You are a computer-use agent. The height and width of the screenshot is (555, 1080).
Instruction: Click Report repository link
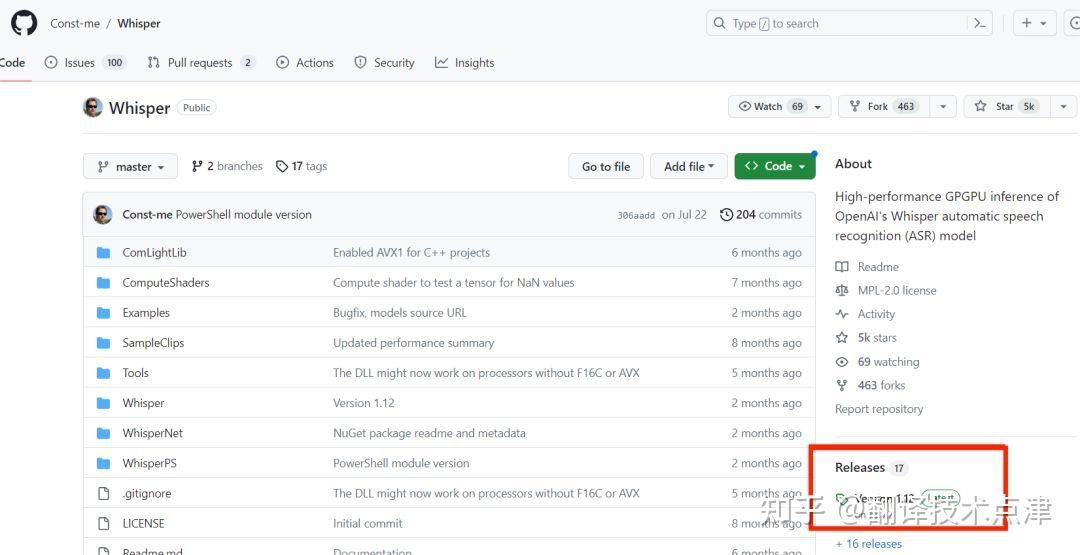click(x=879, y=409)
